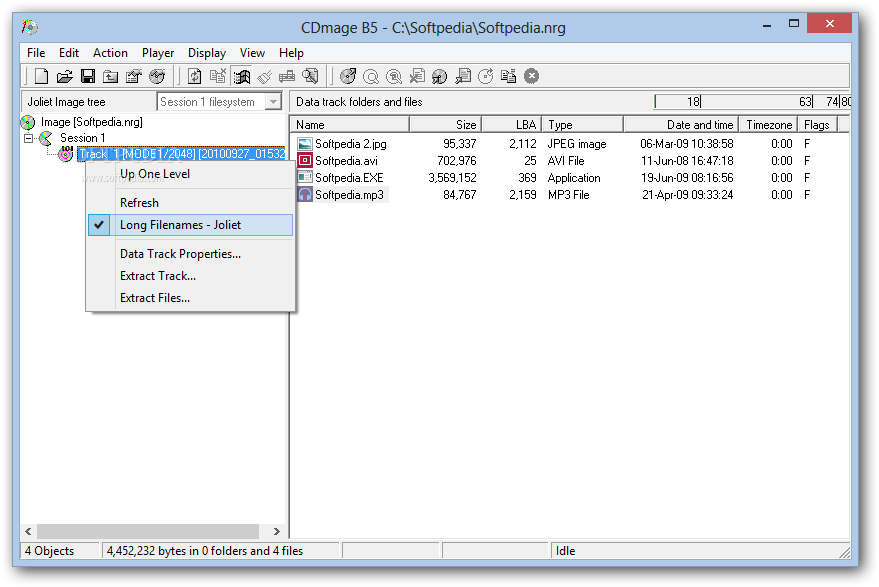Click the crossed-out document toolbar icon
This screenshot has width=879, height=587.
click(x=417, y=76)
